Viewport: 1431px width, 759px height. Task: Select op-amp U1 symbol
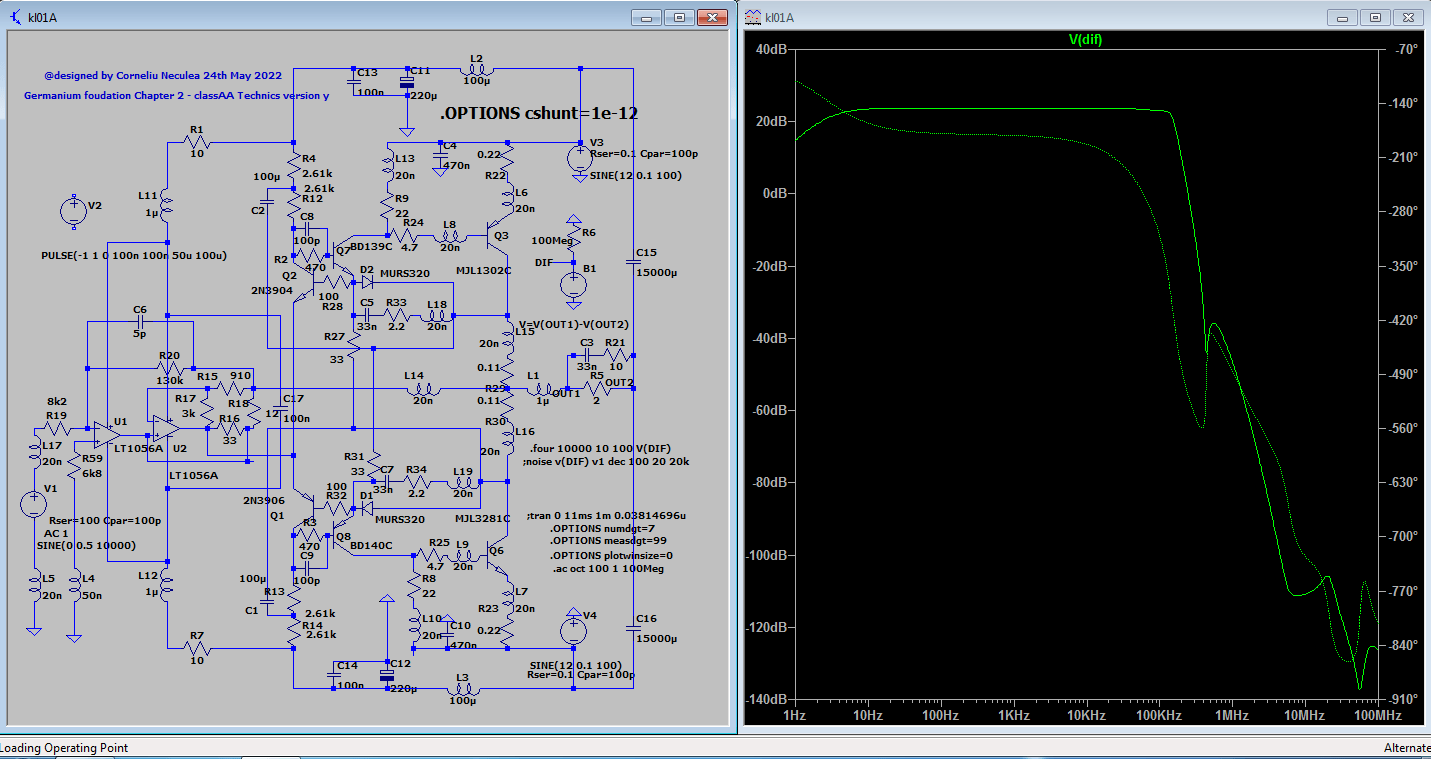[105, 435]
